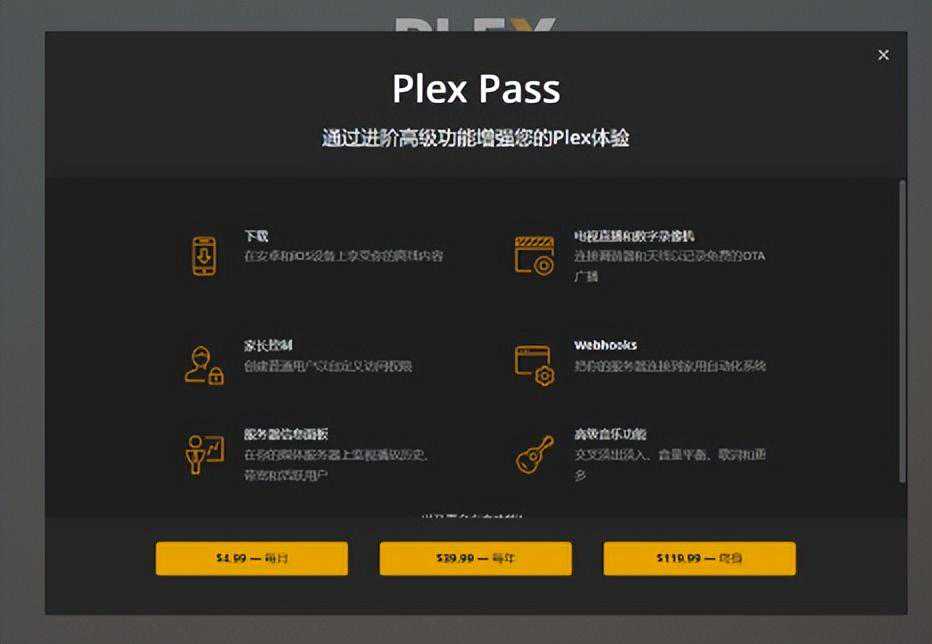This screenshot has height=644, width=932.
Task: Click the server dashboard presenter icon
Action: (x=204, y=454)
